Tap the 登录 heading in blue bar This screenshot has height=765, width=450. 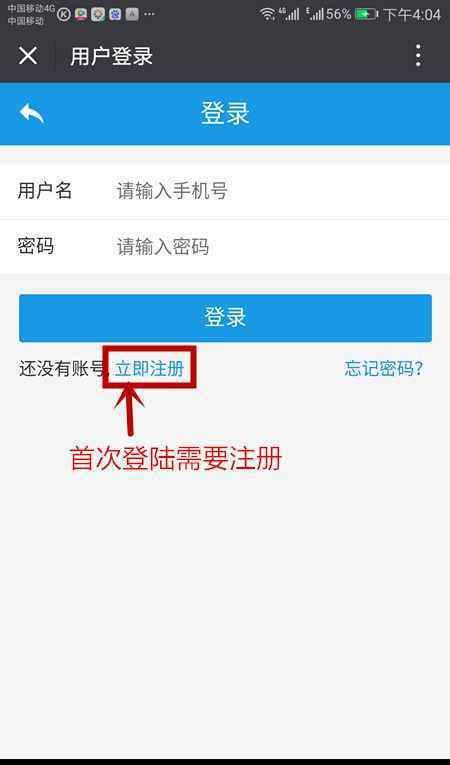click(x=225, y=113)
